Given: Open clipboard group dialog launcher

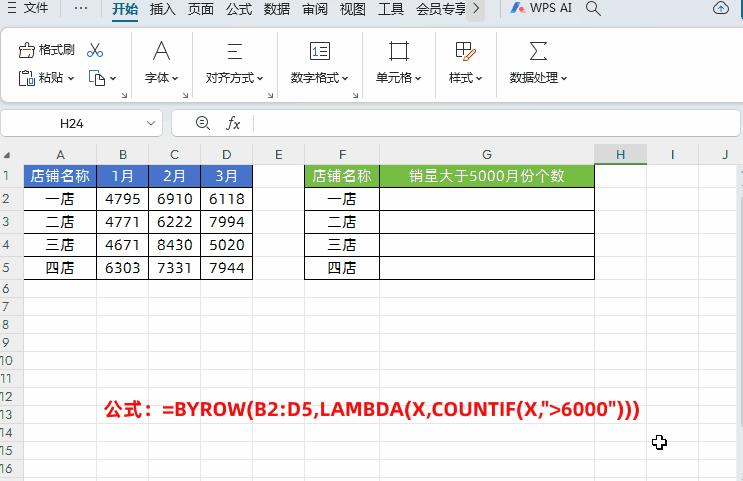Looking at the screenshot, I should 125,95.
